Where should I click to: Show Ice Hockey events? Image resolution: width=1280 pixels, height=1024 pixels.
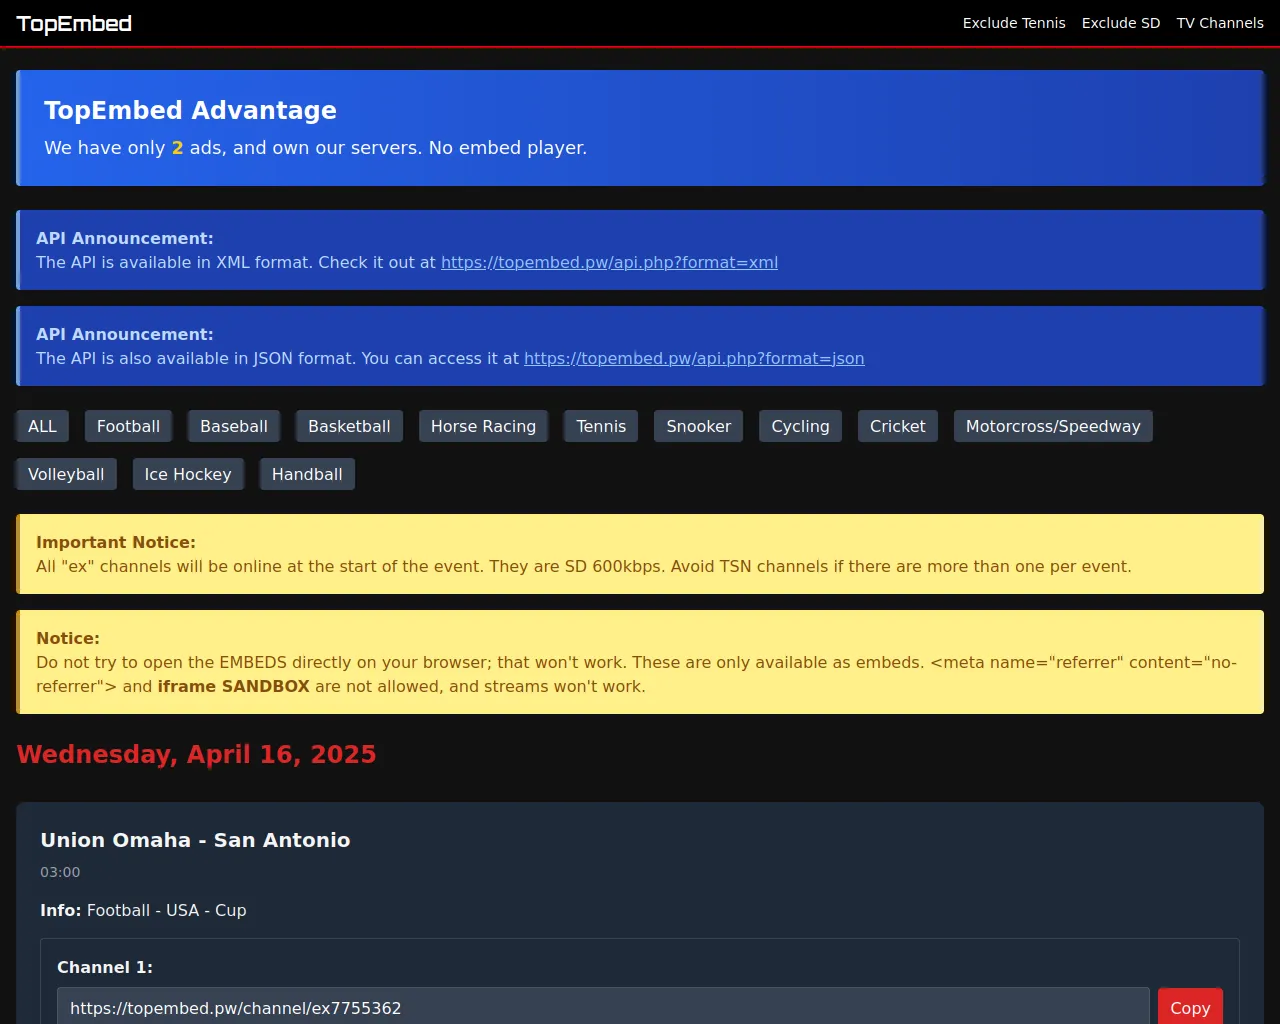click(188, 474)
